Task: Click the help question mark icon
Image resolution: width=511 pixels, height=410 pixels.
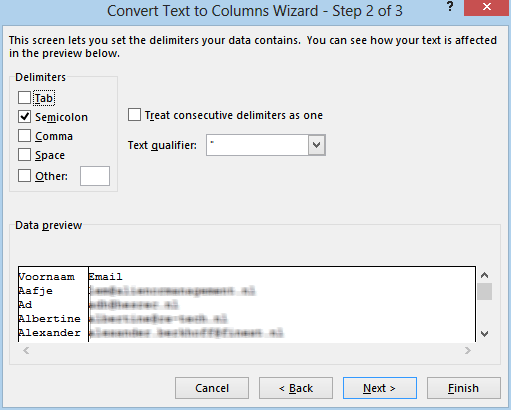Action: [x=450, y=7]
